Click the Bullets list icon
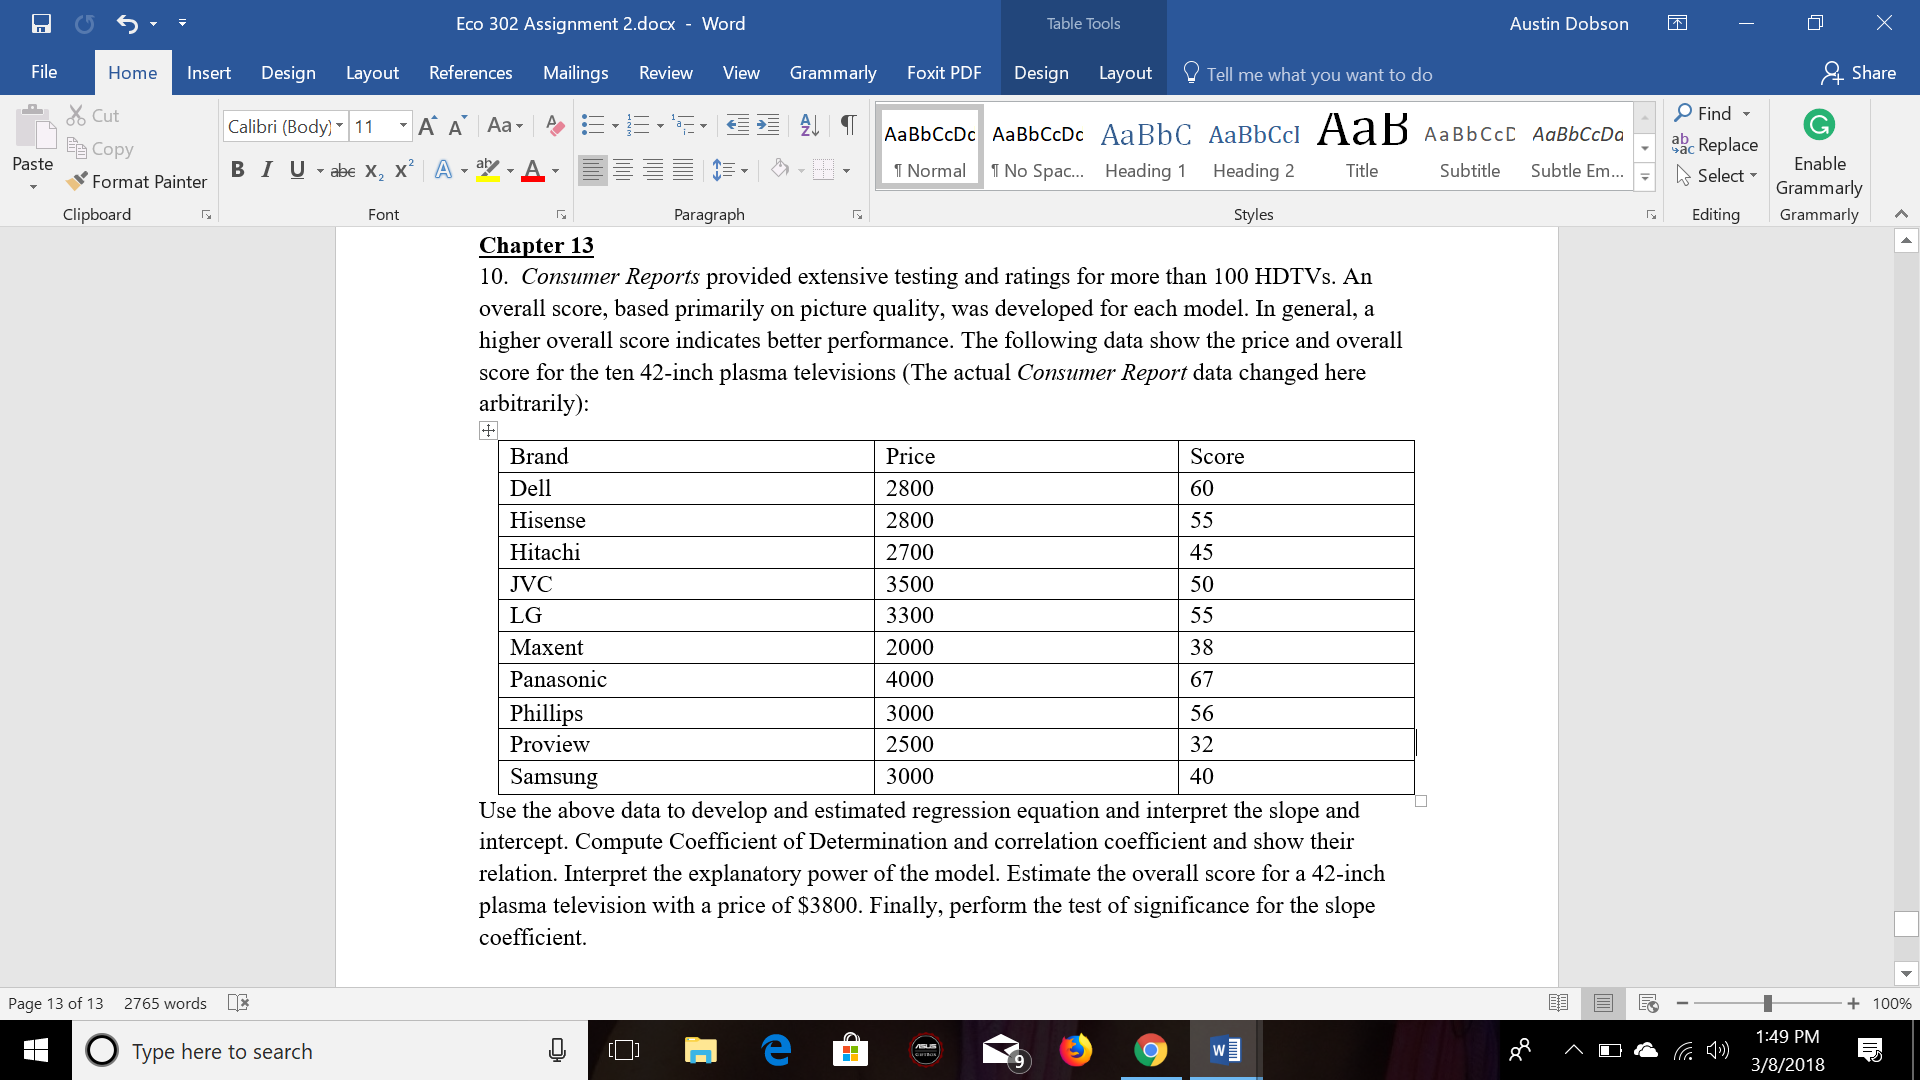1920x1080 pixels. click(x=592, y=125)
